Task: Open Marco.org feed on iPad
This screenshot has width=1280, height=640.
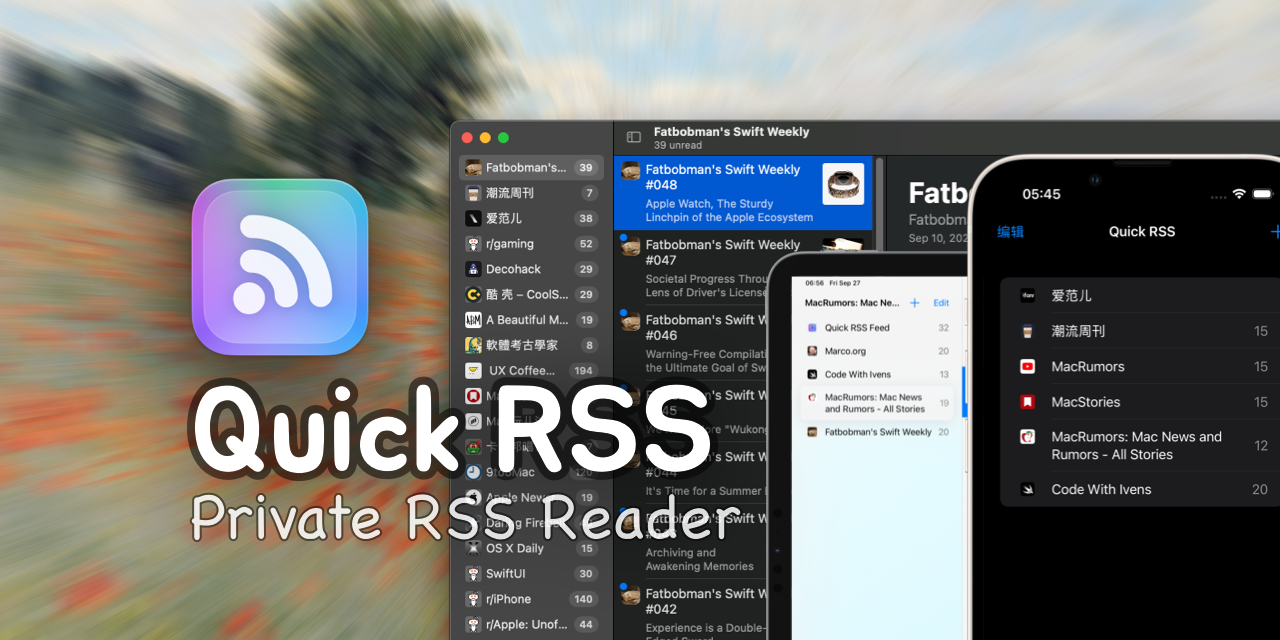Action: [878, 351]
